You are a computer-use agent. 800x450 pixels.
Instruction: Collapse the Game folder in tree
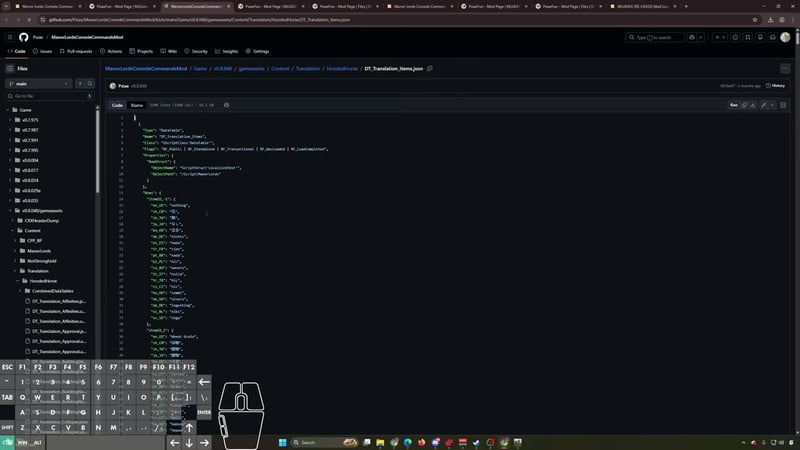(x=8, y=110)
